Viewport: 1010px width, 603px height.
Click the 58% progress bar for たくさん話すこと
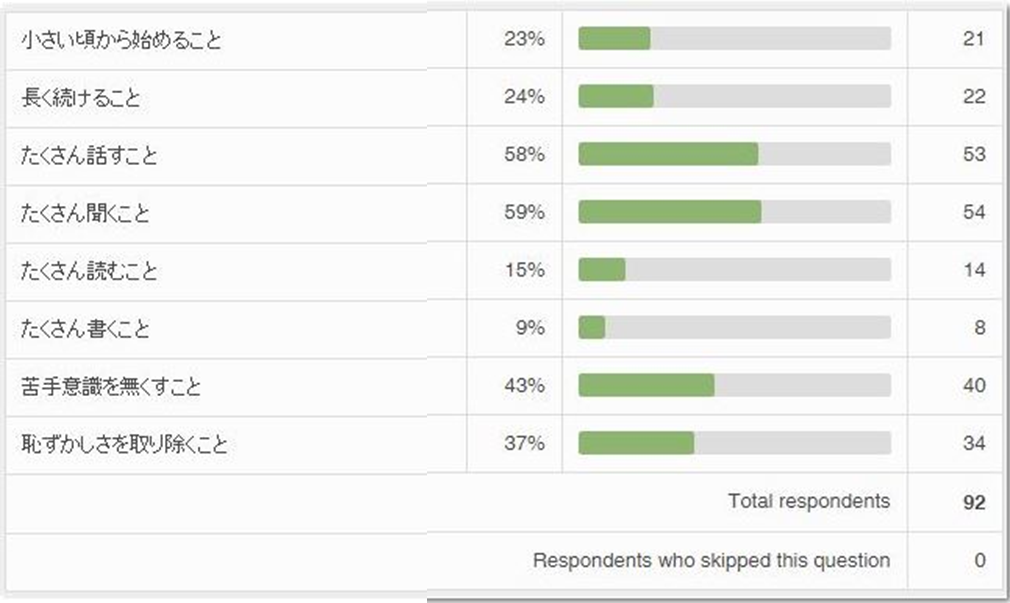[x=734, y=155]
